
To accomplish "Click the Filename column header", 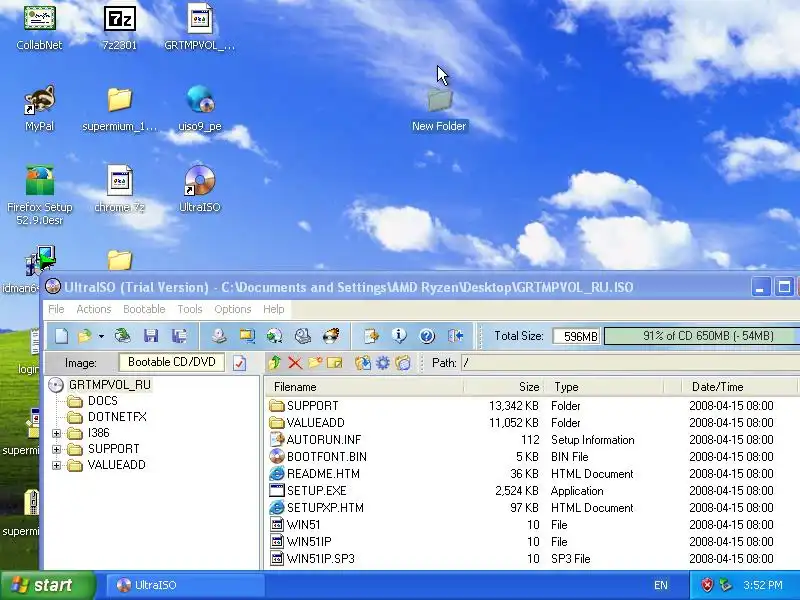I will [364, 387].
